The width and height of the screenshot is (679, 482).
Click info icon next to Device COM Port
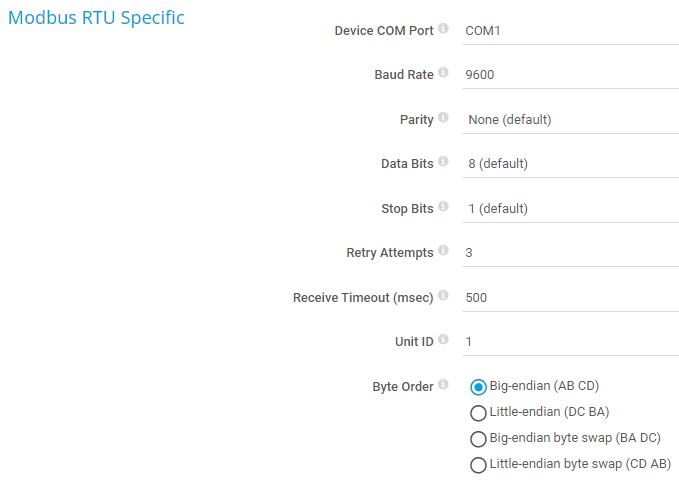coord(443,29)
